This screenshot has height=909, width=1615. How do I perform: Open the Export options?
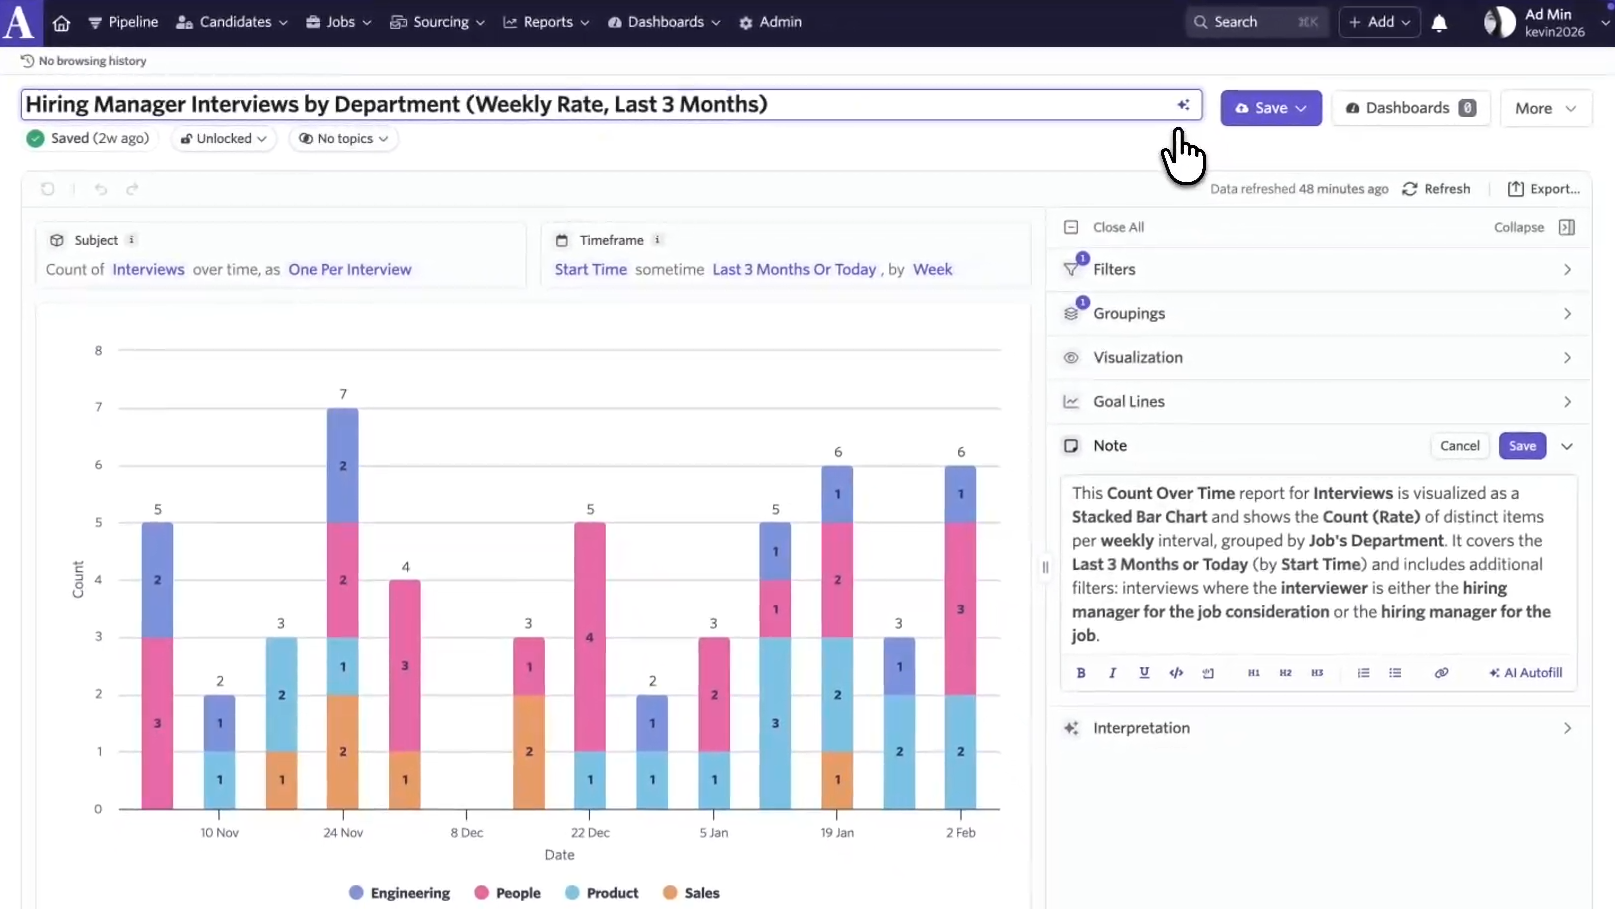point(1545,189)
